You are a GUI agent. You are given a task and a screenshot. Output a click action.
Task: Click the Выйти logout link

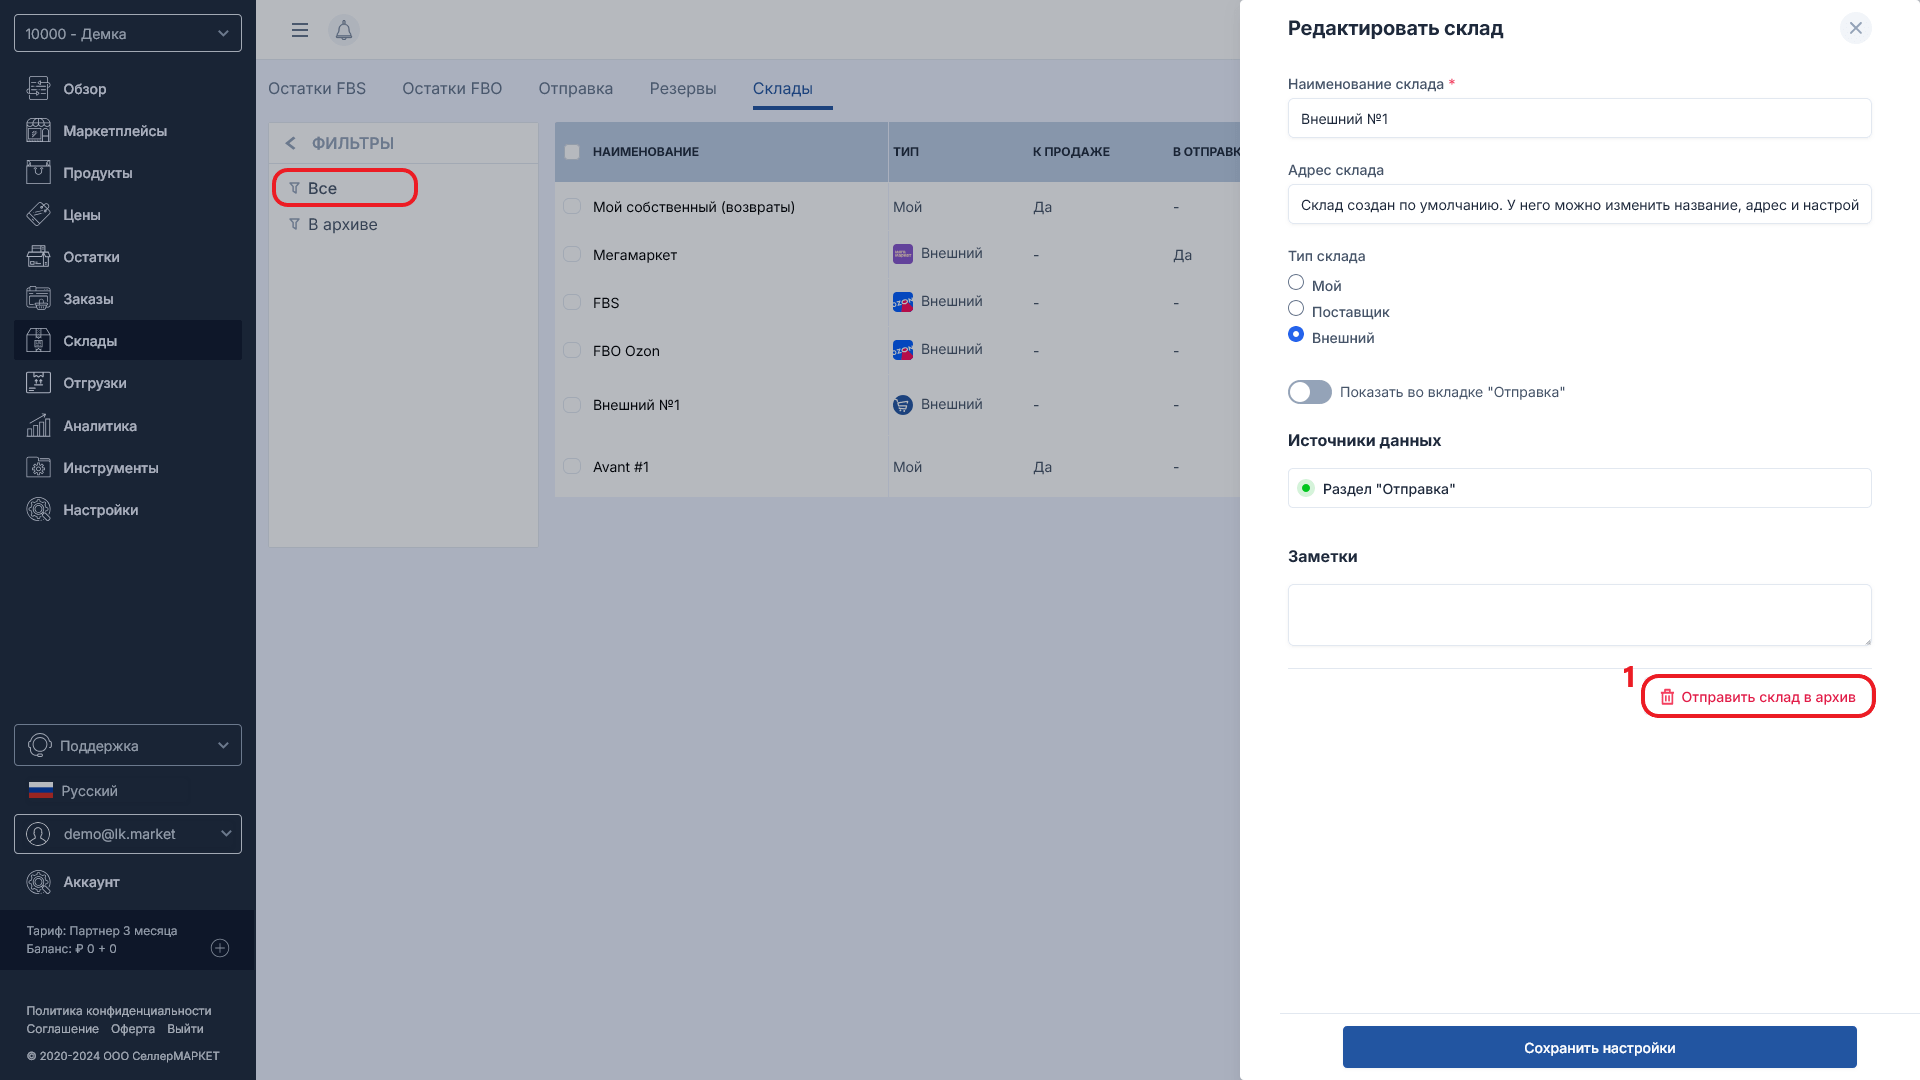tap(185, 1029)
